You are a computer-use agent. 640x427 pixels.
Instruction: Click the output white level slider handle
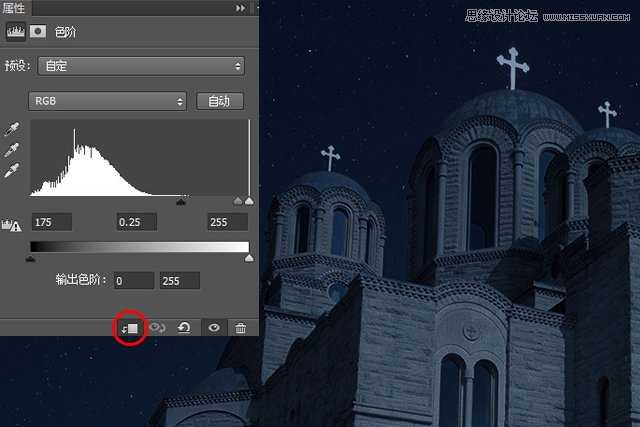click(248, 258)
